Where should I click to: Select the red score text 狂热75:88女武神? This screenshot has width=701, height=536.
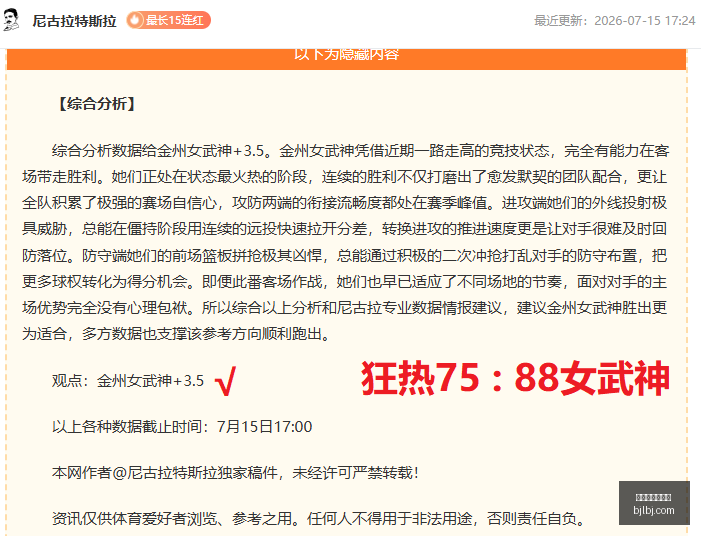(x=515, y=379)
